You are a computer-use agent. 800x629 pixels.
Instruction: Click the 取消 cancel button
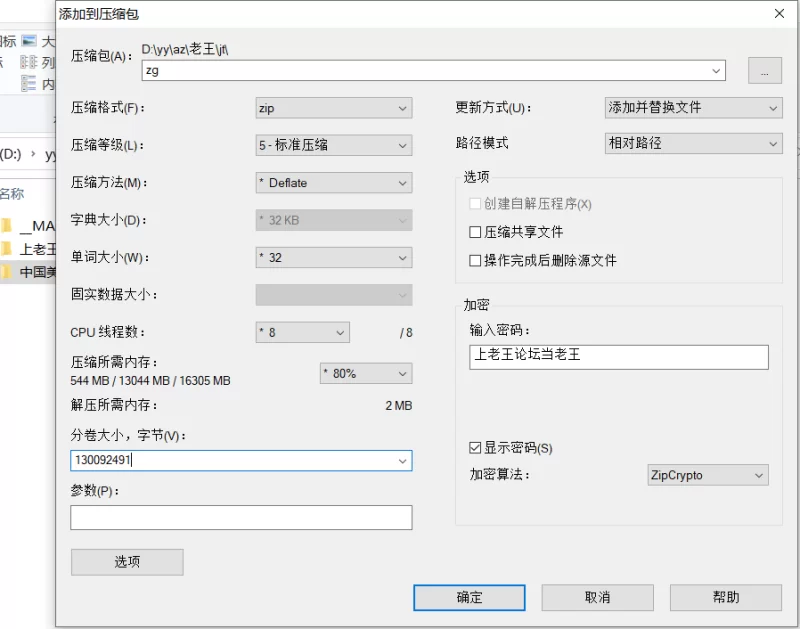[x=597, y=597]
